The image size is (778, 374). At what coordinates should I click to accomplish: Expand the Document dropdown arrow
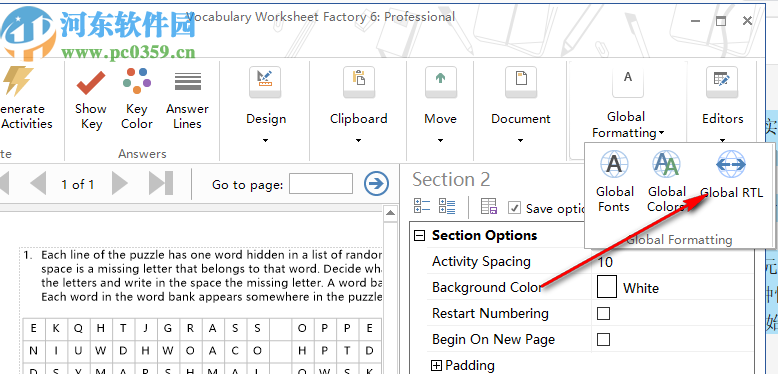[x=520, y=140]
